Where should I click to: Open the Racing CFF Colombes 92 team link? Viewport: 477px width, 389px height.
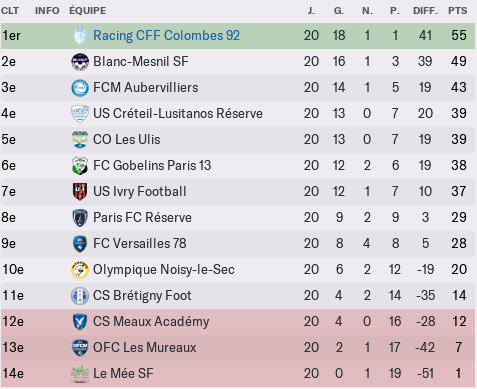coord(166,35)
